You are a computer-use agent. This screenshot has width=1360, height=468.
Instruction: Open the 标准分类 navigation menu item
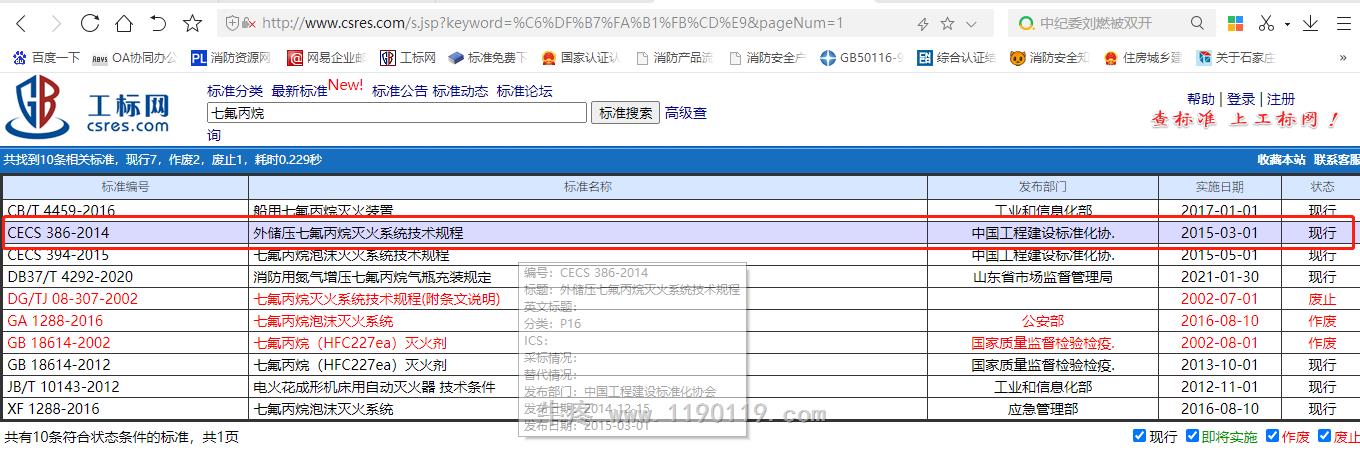(x=235, y=91)
